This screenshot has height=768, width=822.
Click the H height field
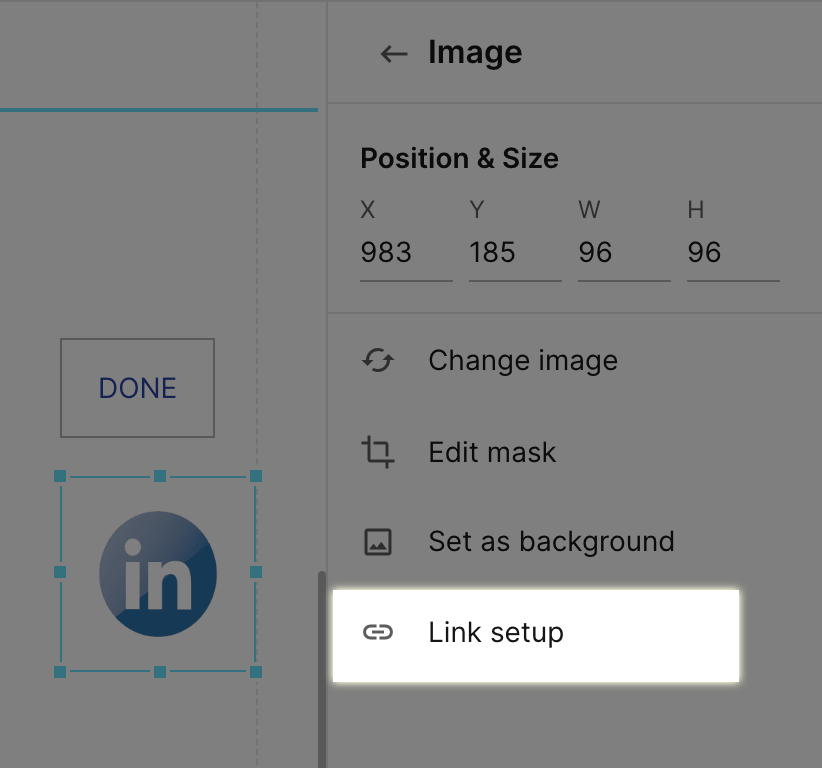click(x=733, y=253)
